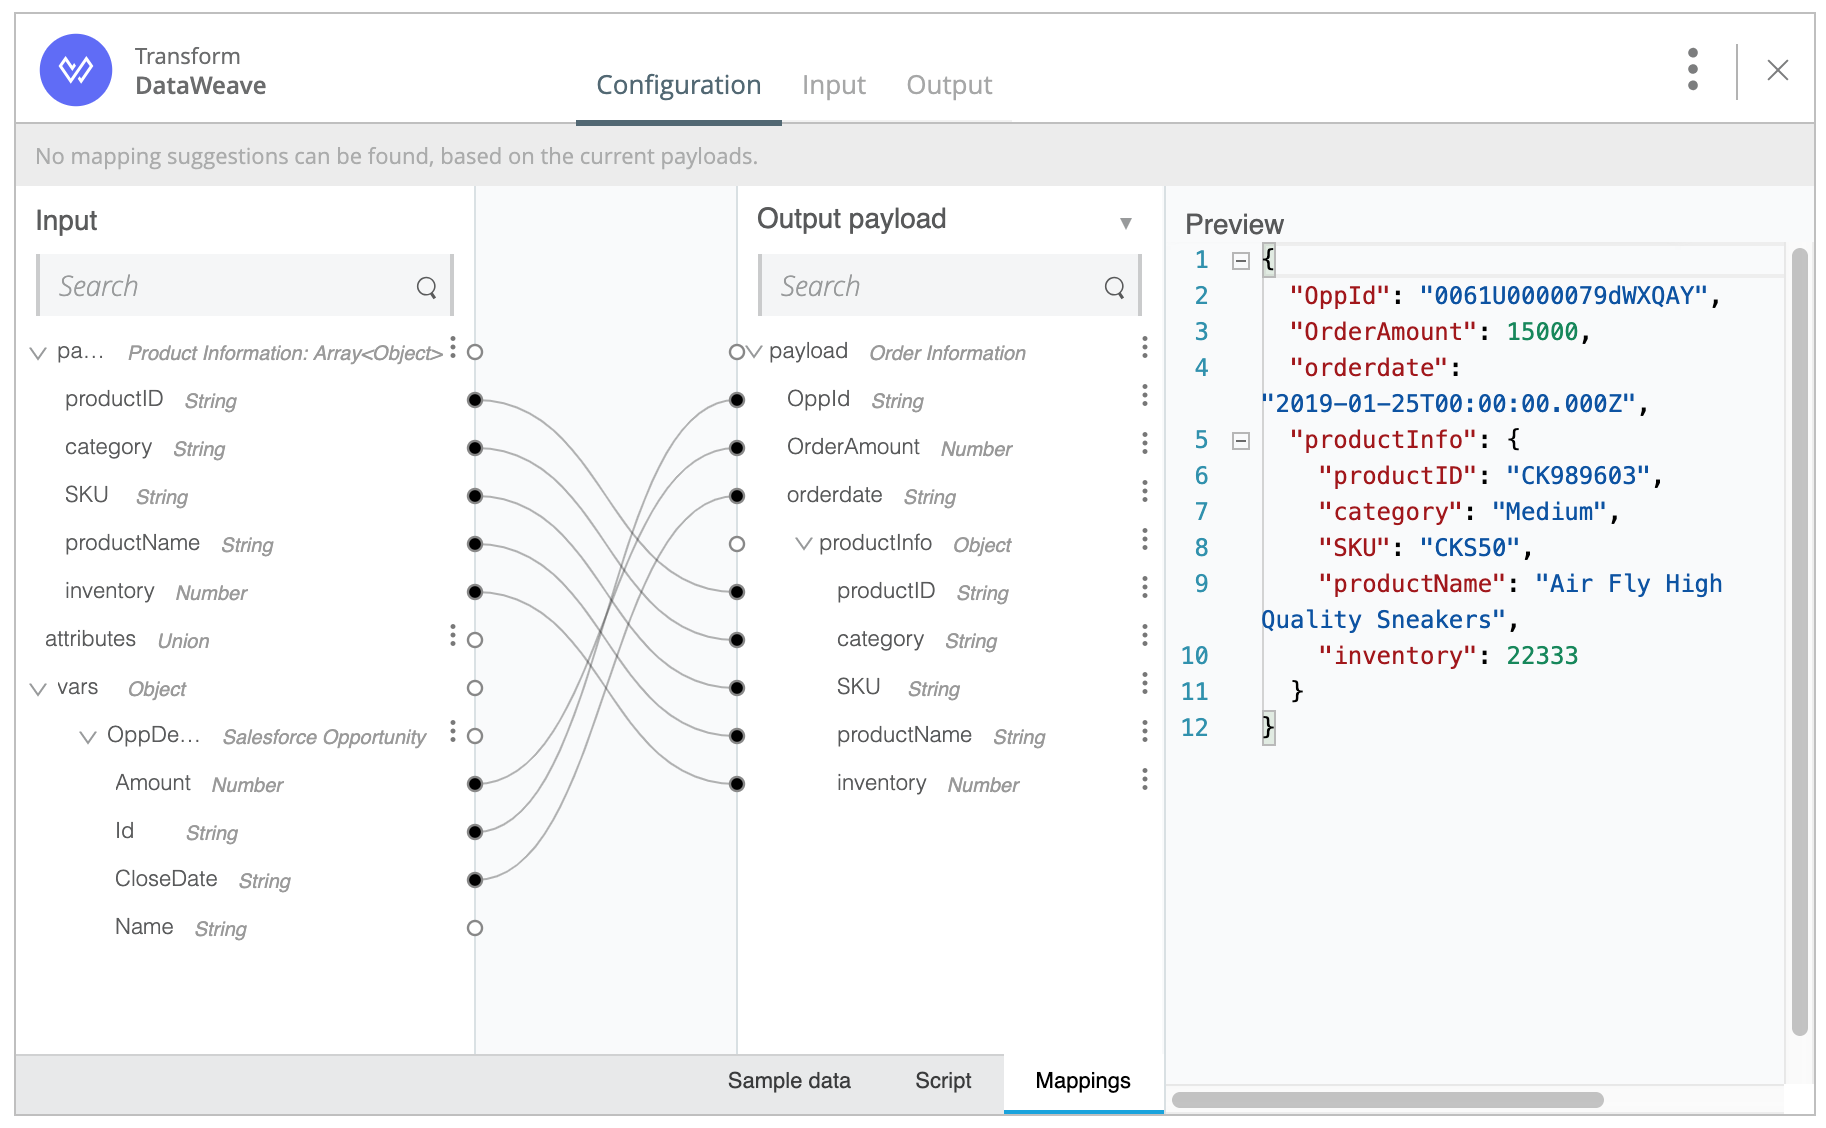Click the productInfo output connector circle
The width and height of the screenshot is (1826, 1128).
737,544
